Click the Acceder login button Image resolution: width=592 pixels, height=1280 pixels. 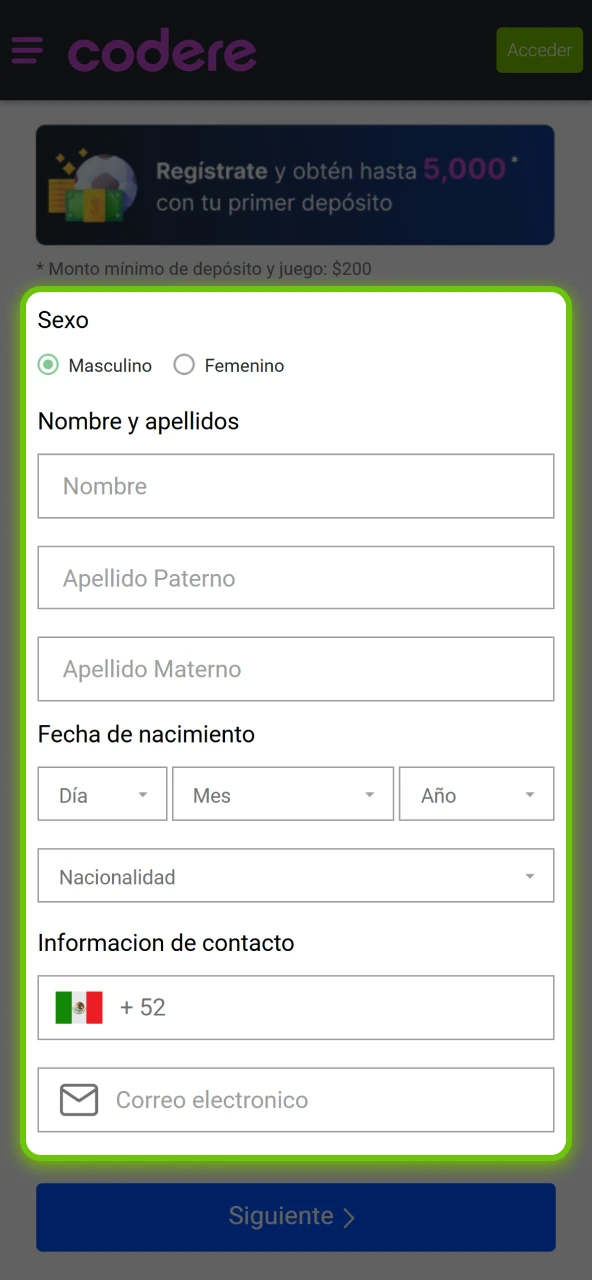(539, 50)
